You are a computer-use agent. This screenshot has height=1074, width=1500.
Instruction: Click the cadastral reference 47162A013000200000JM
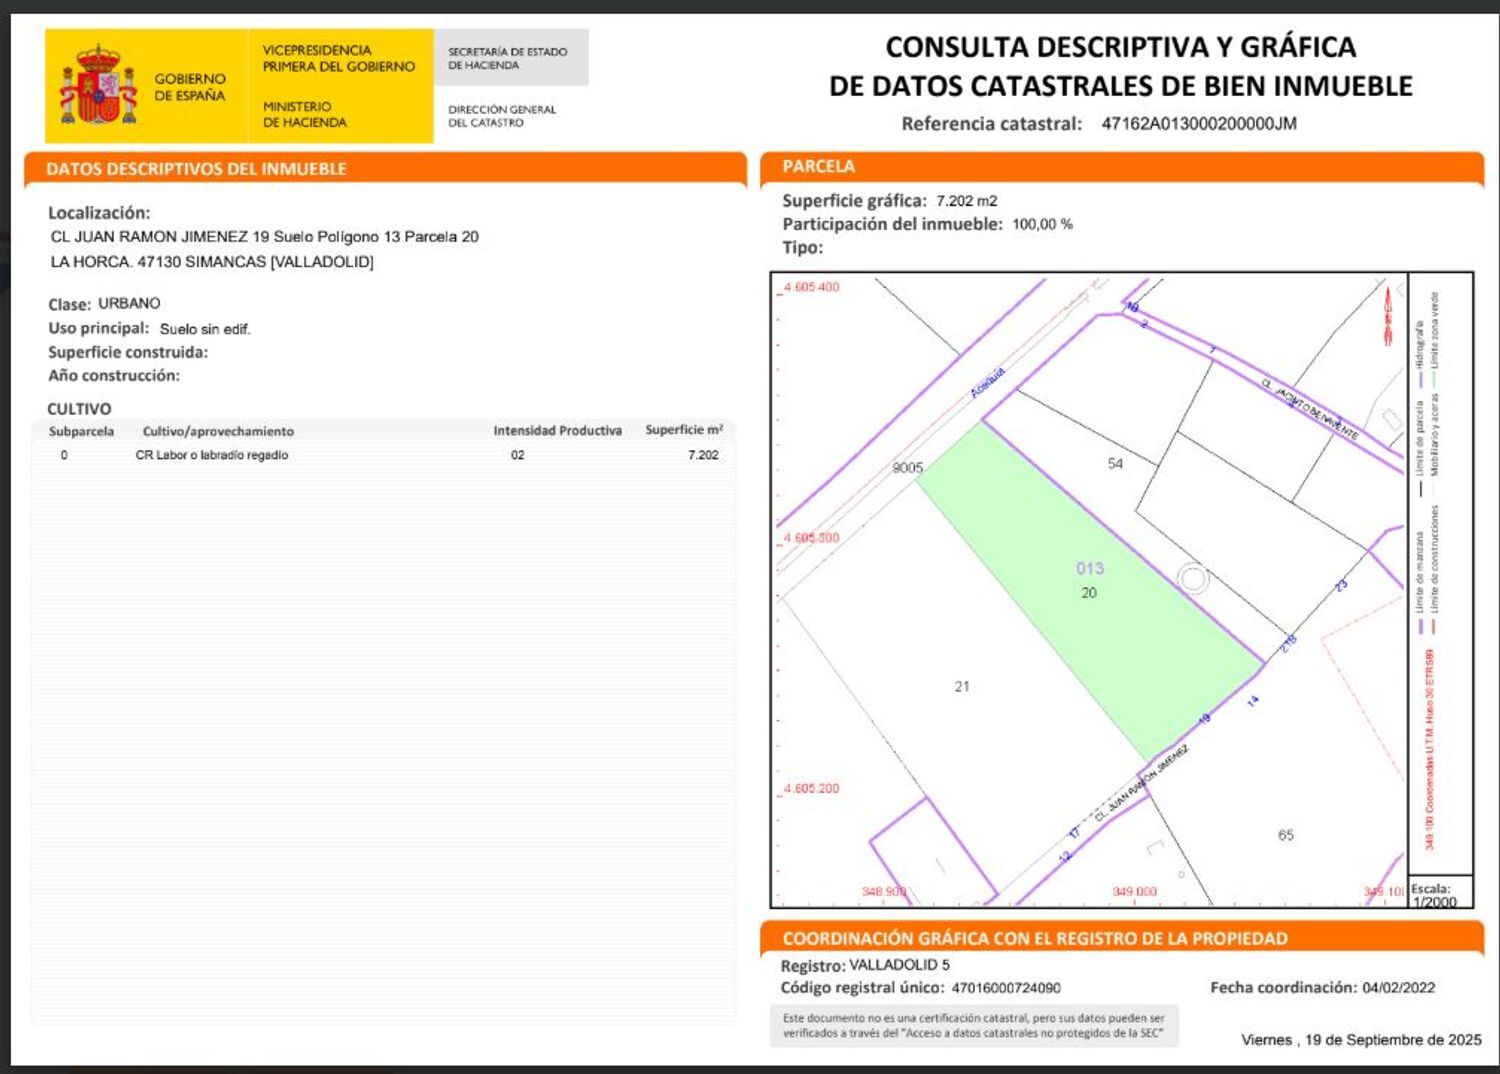click(1198, 126)
